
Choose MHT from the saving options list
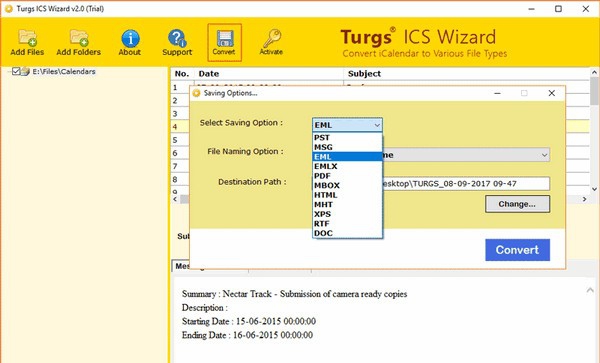pos(347,205)
